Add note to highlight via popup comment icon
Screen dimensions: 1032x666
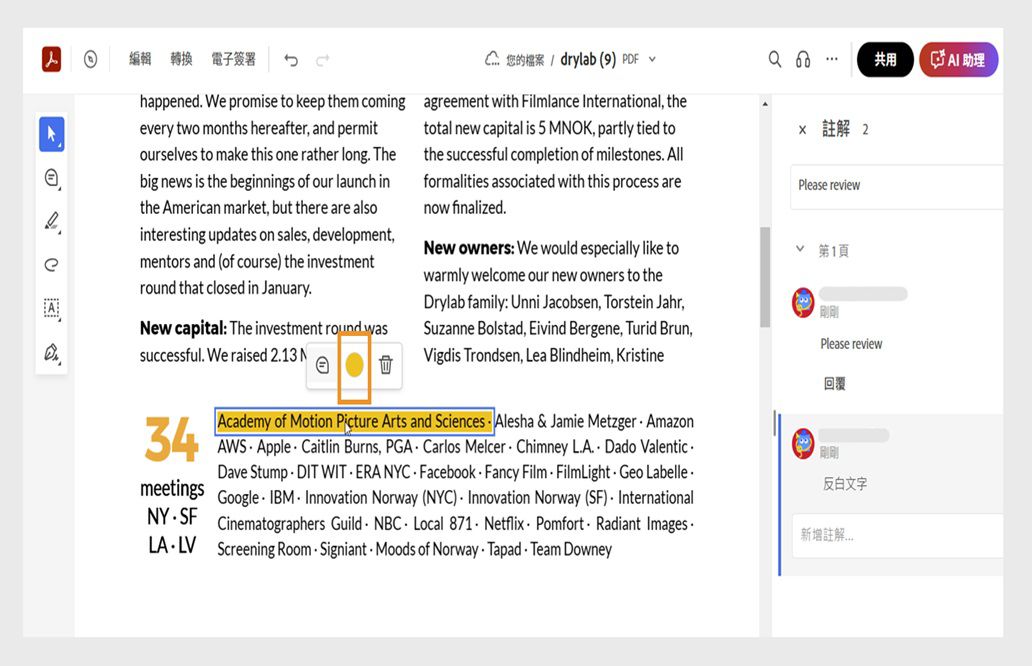[x=322, y=365]
